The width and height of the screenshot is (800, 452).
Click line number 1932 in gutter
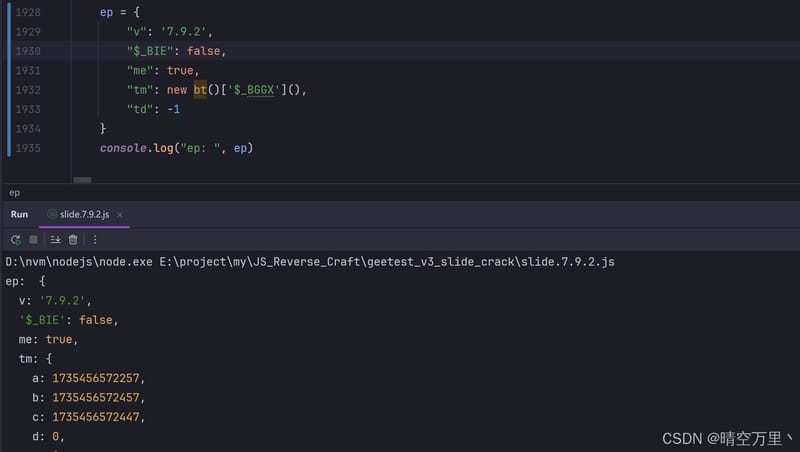28,90
